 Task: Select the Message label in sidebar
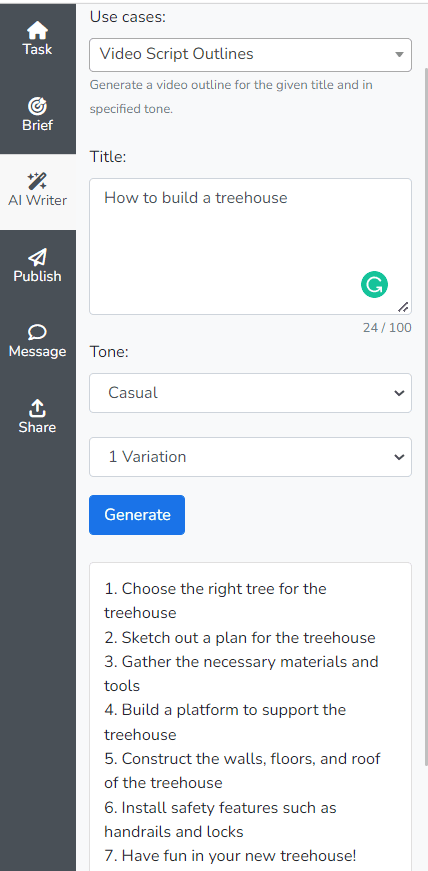tap(37, 352)
